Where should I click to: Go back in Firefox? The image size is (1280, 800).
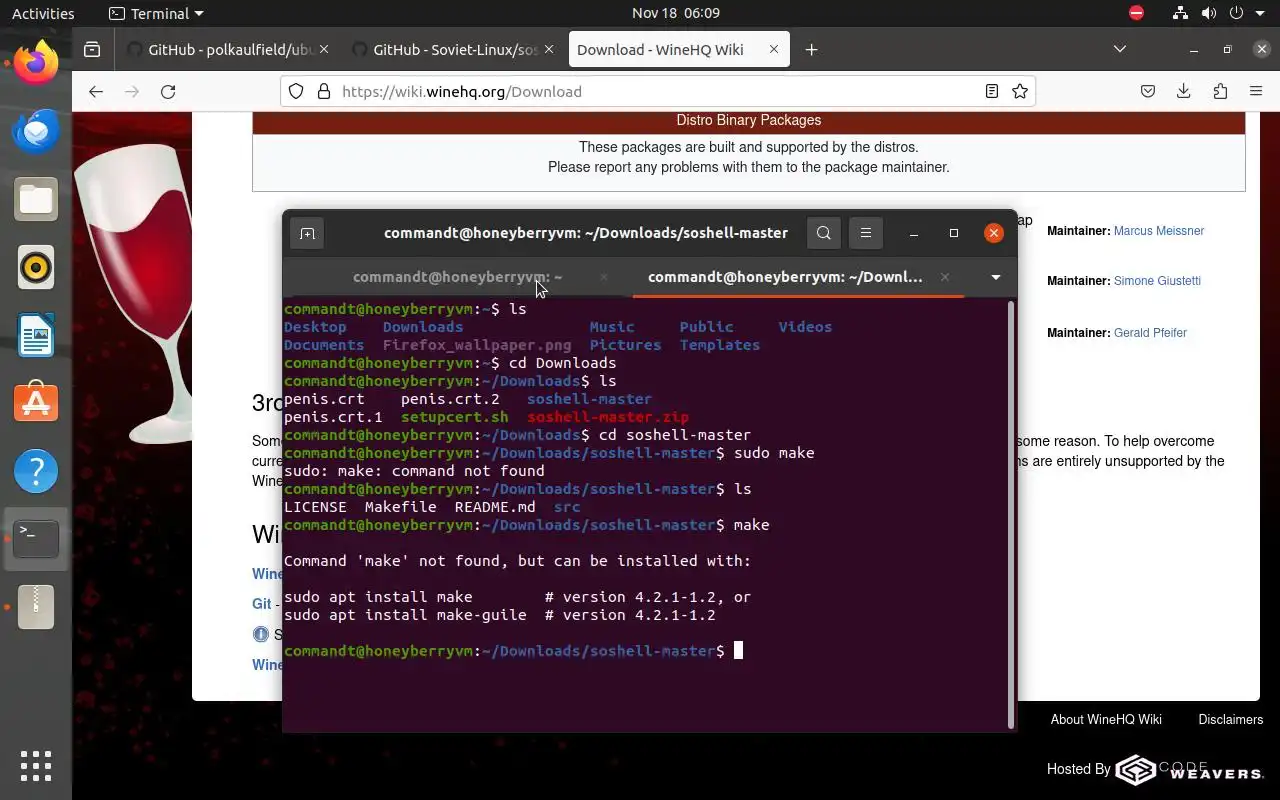(96, 91)
